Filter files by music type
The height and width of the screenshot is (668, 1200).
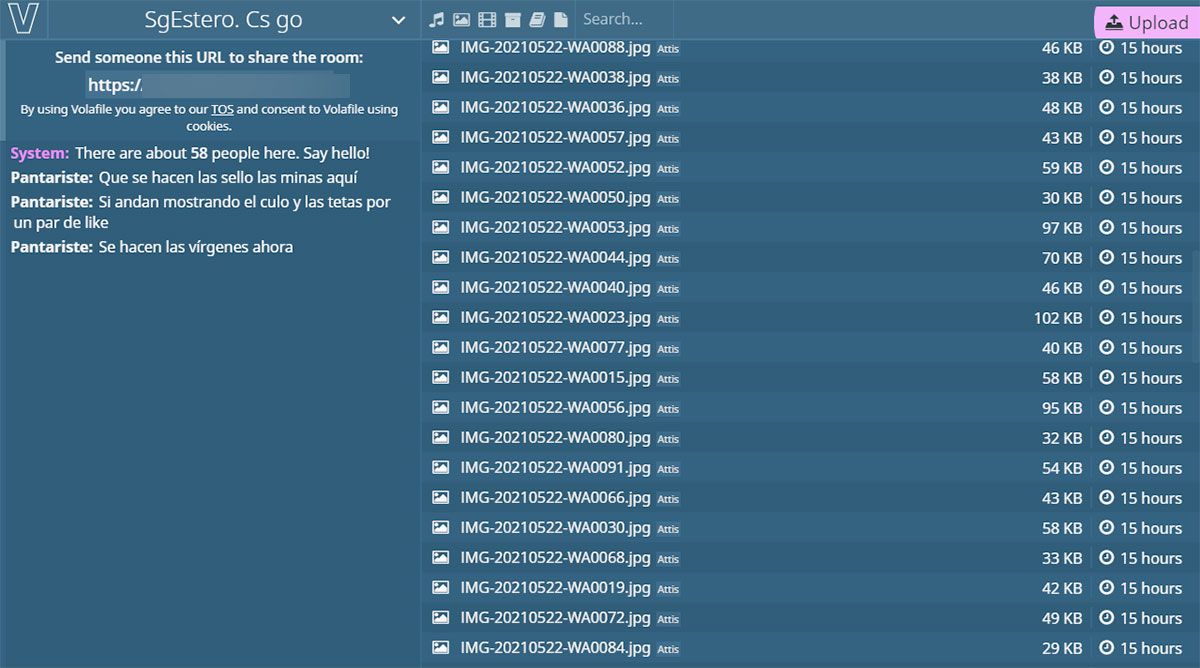coord(436,20)
